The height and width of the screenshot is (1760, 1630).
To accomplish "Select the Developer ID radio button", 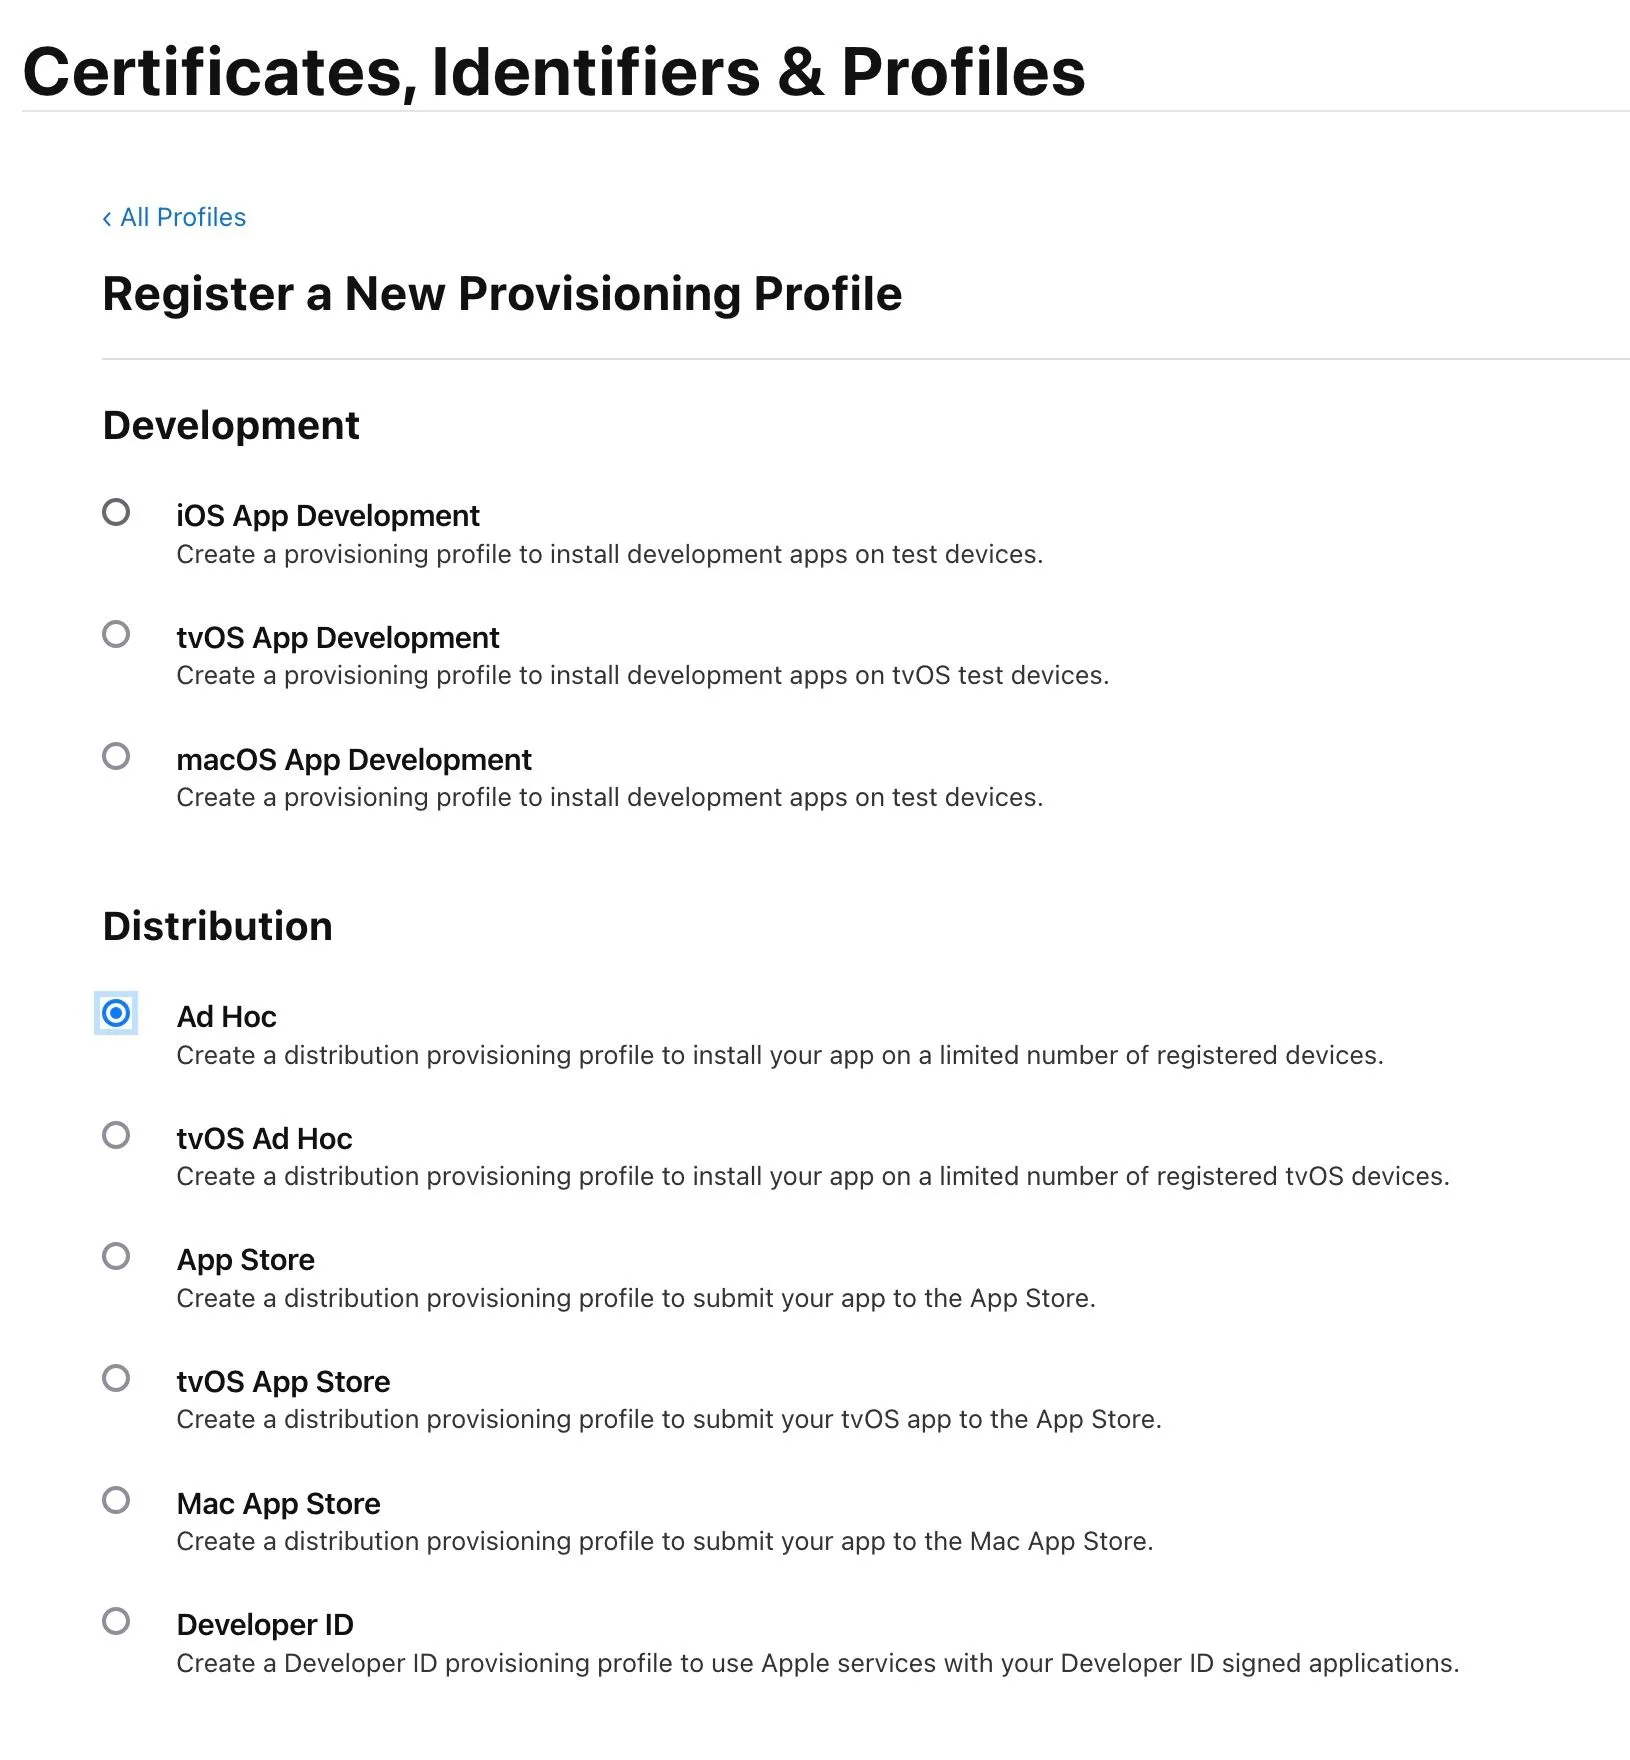I will point(116,1621).
